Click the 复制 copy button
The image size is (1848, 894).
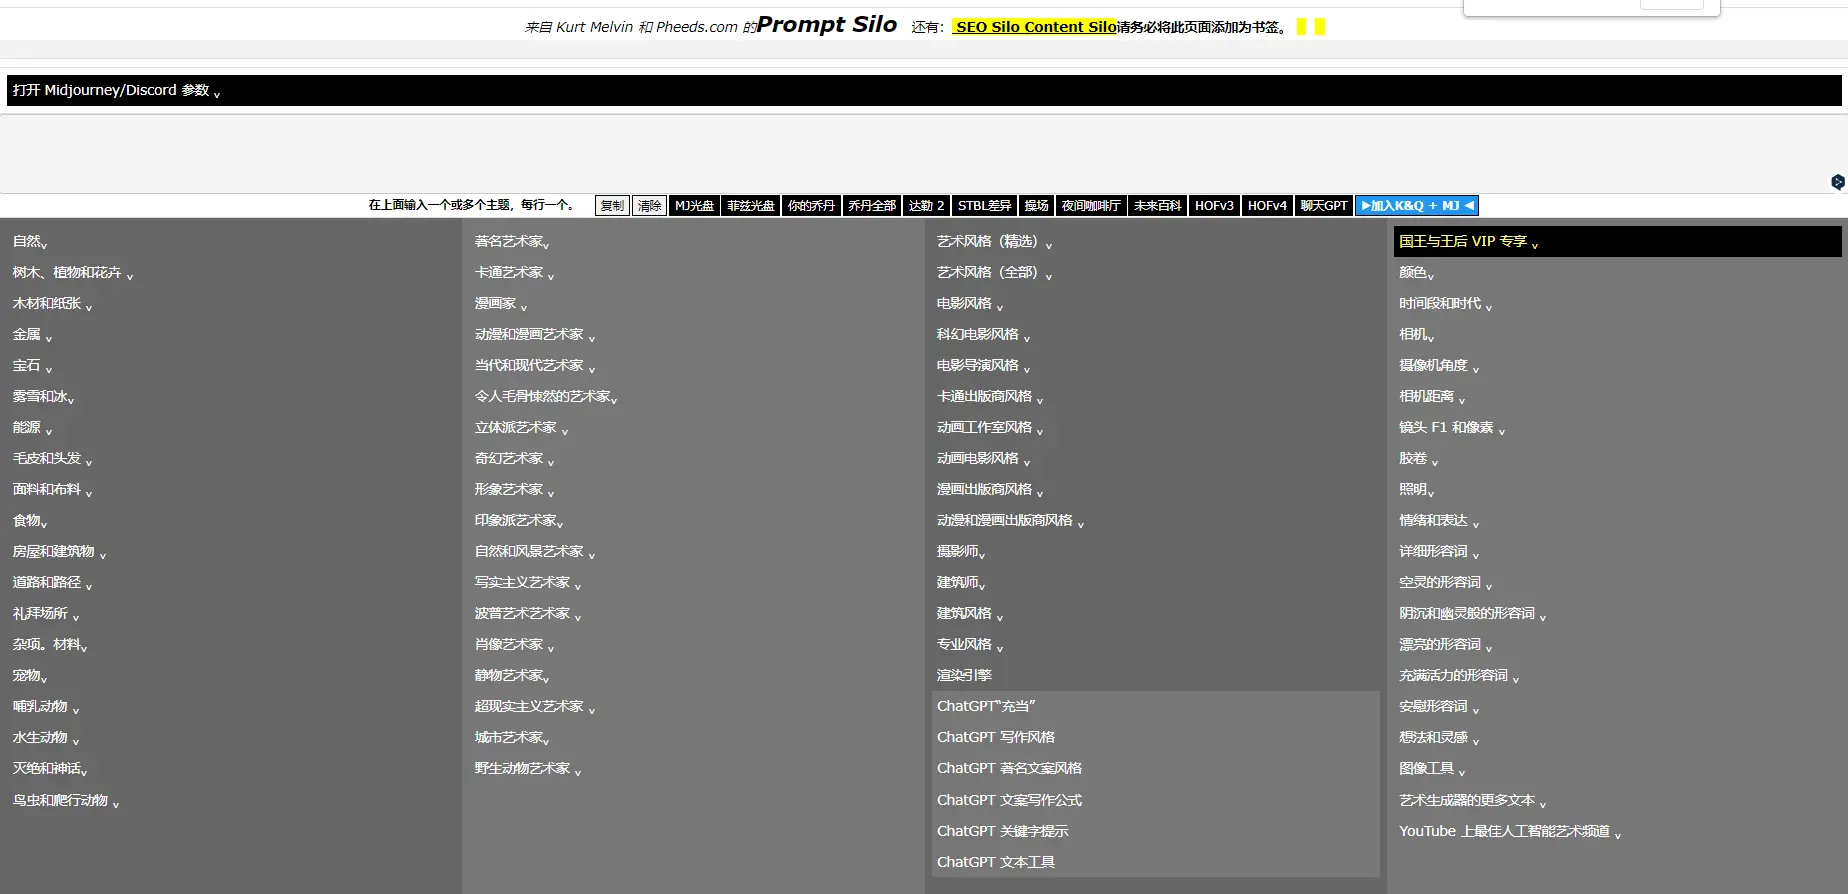click(612, 206)
